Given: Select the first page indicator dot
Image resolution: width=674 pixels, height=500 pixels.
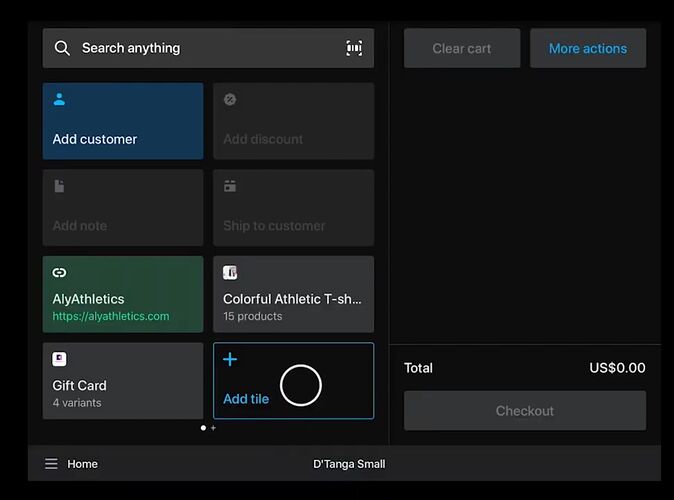Looking at the screenshot, I should tap(203, 428).
